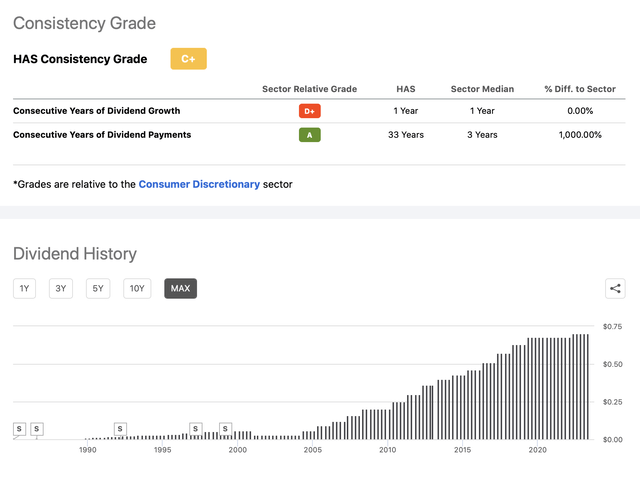
Task: Click the 2015 x-axis label
Action: (x=462, y=450)
